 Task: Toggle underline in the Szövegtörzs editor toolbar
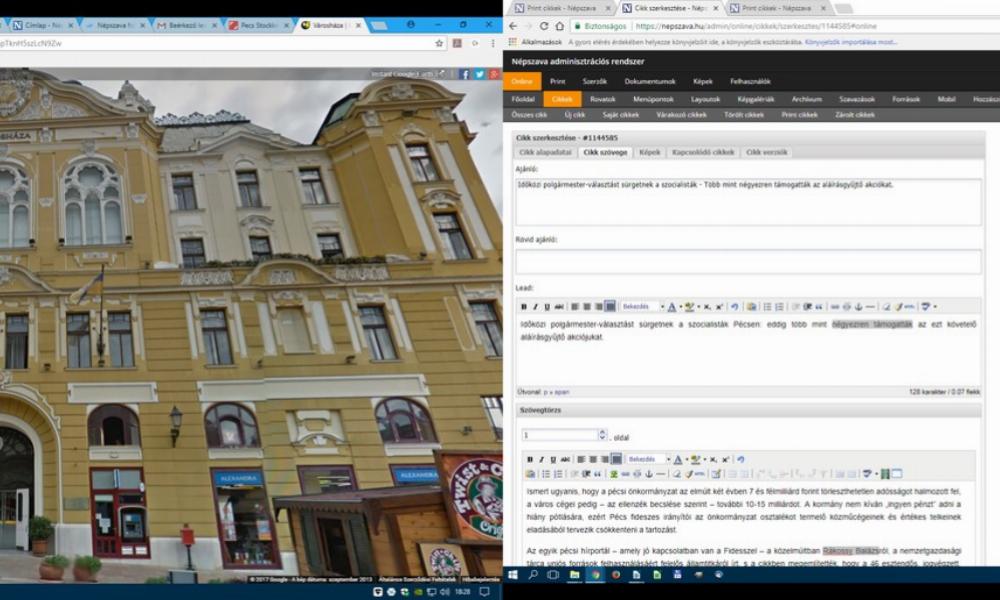pos(553,459)
